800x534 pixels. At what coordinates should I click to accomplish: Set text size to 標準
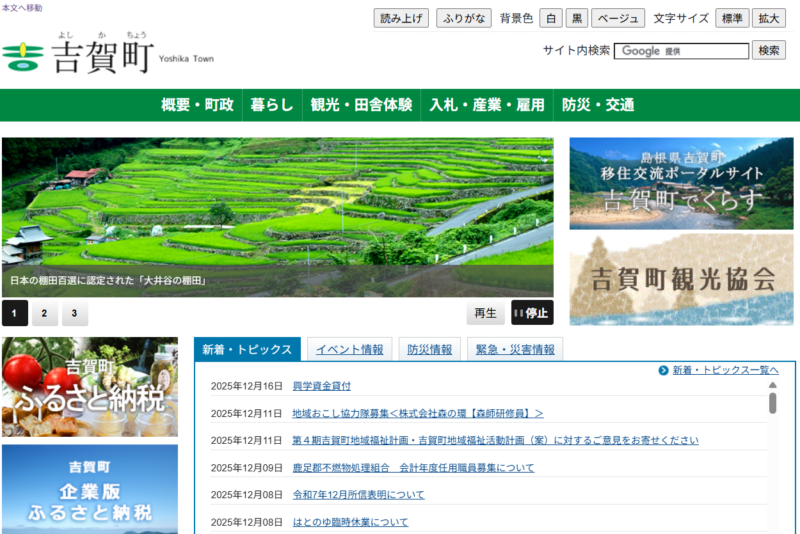coord(732,18)
